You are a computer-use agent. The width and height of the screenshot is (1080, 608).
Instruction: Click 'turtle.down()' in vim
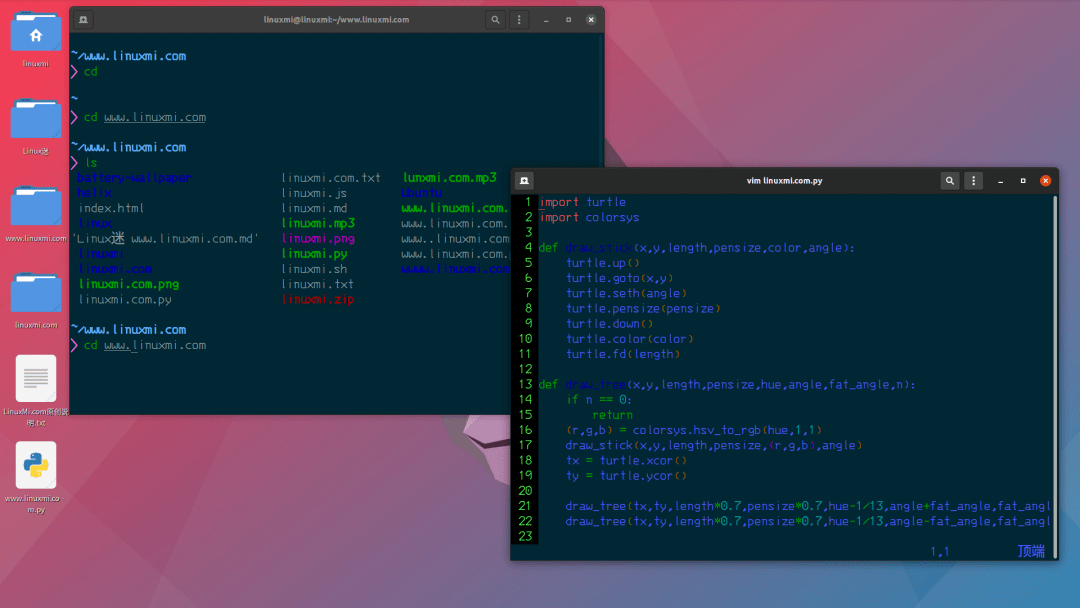coord(610,324)
